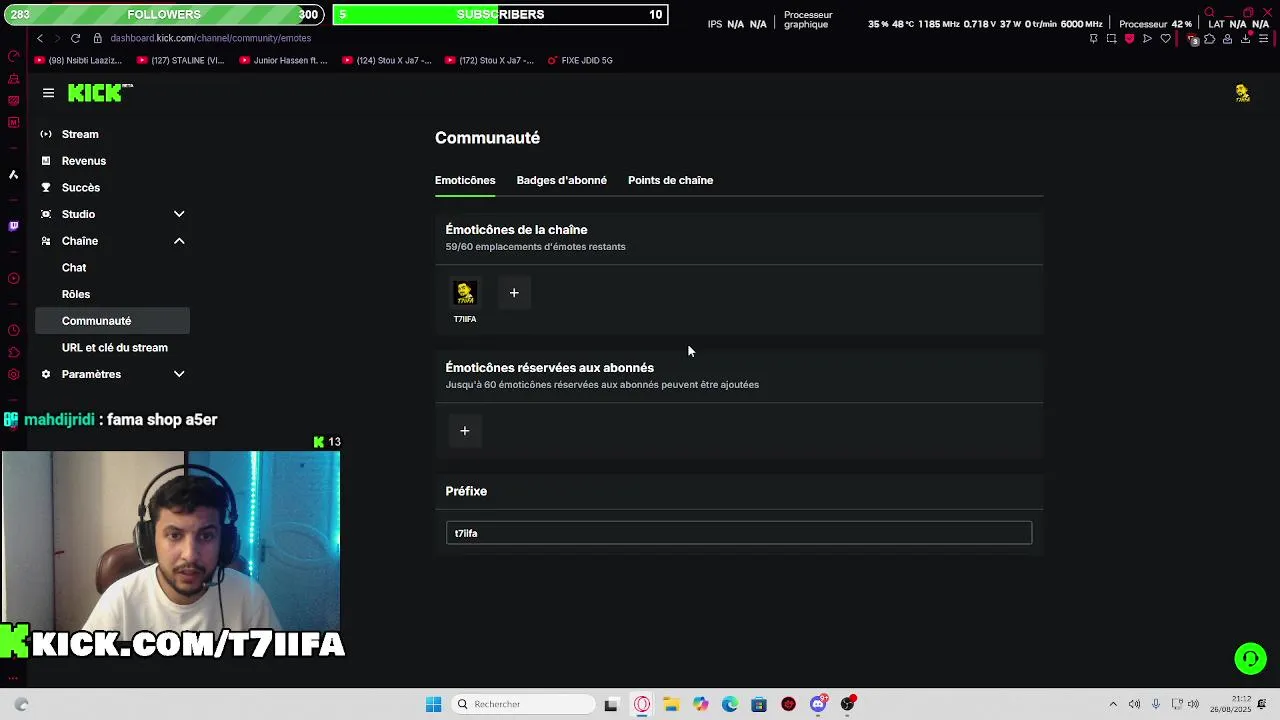Open the snapshot capture icon
Viewport: 1280px width, 720px height.
(1111, 39)
